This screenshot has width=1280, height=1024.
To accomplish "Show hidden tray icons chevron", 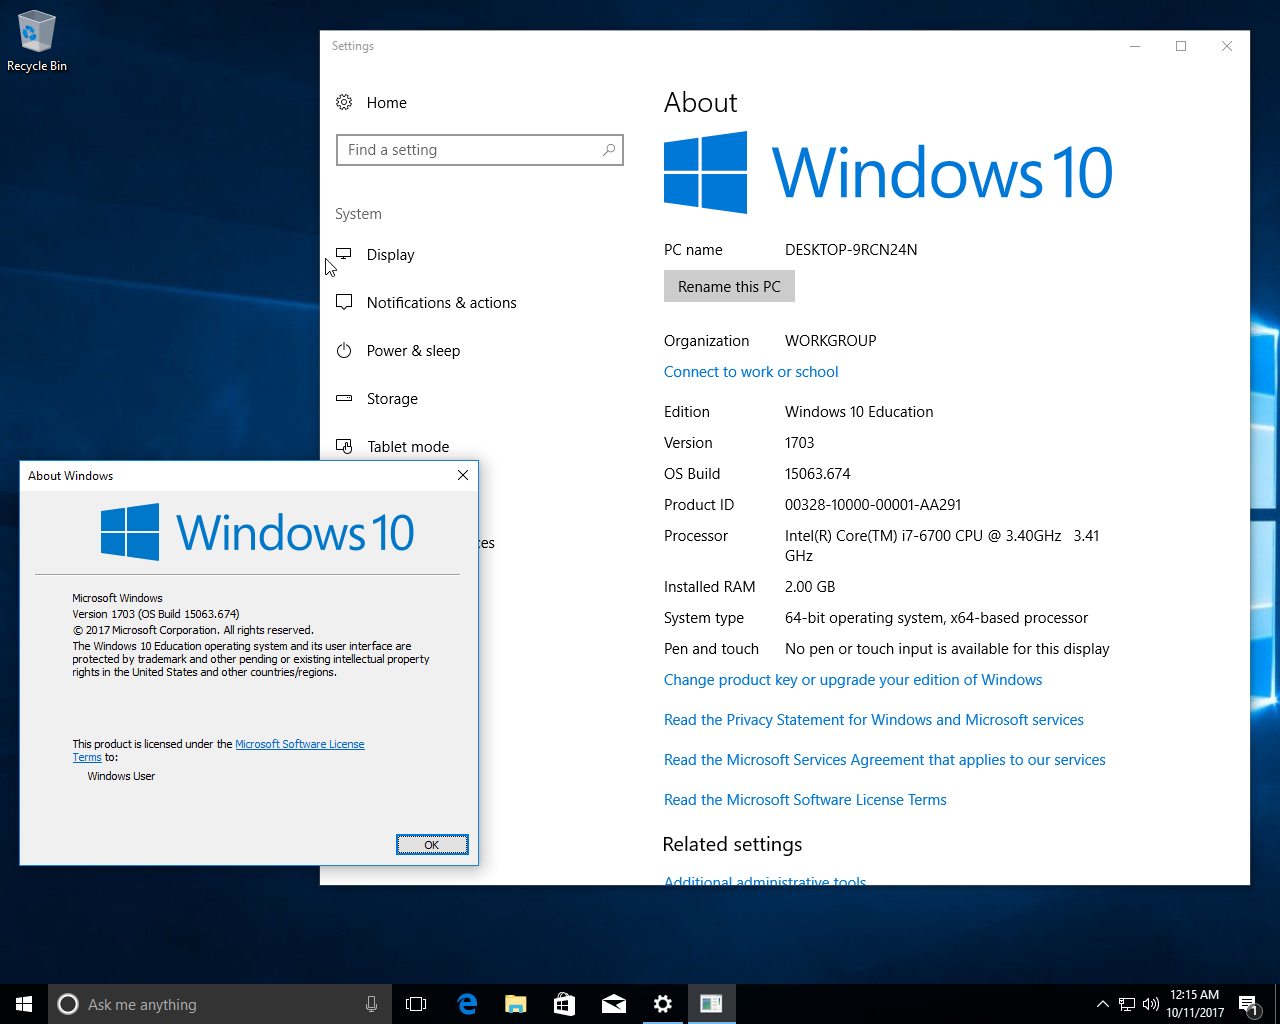I will (1102, 1004).
